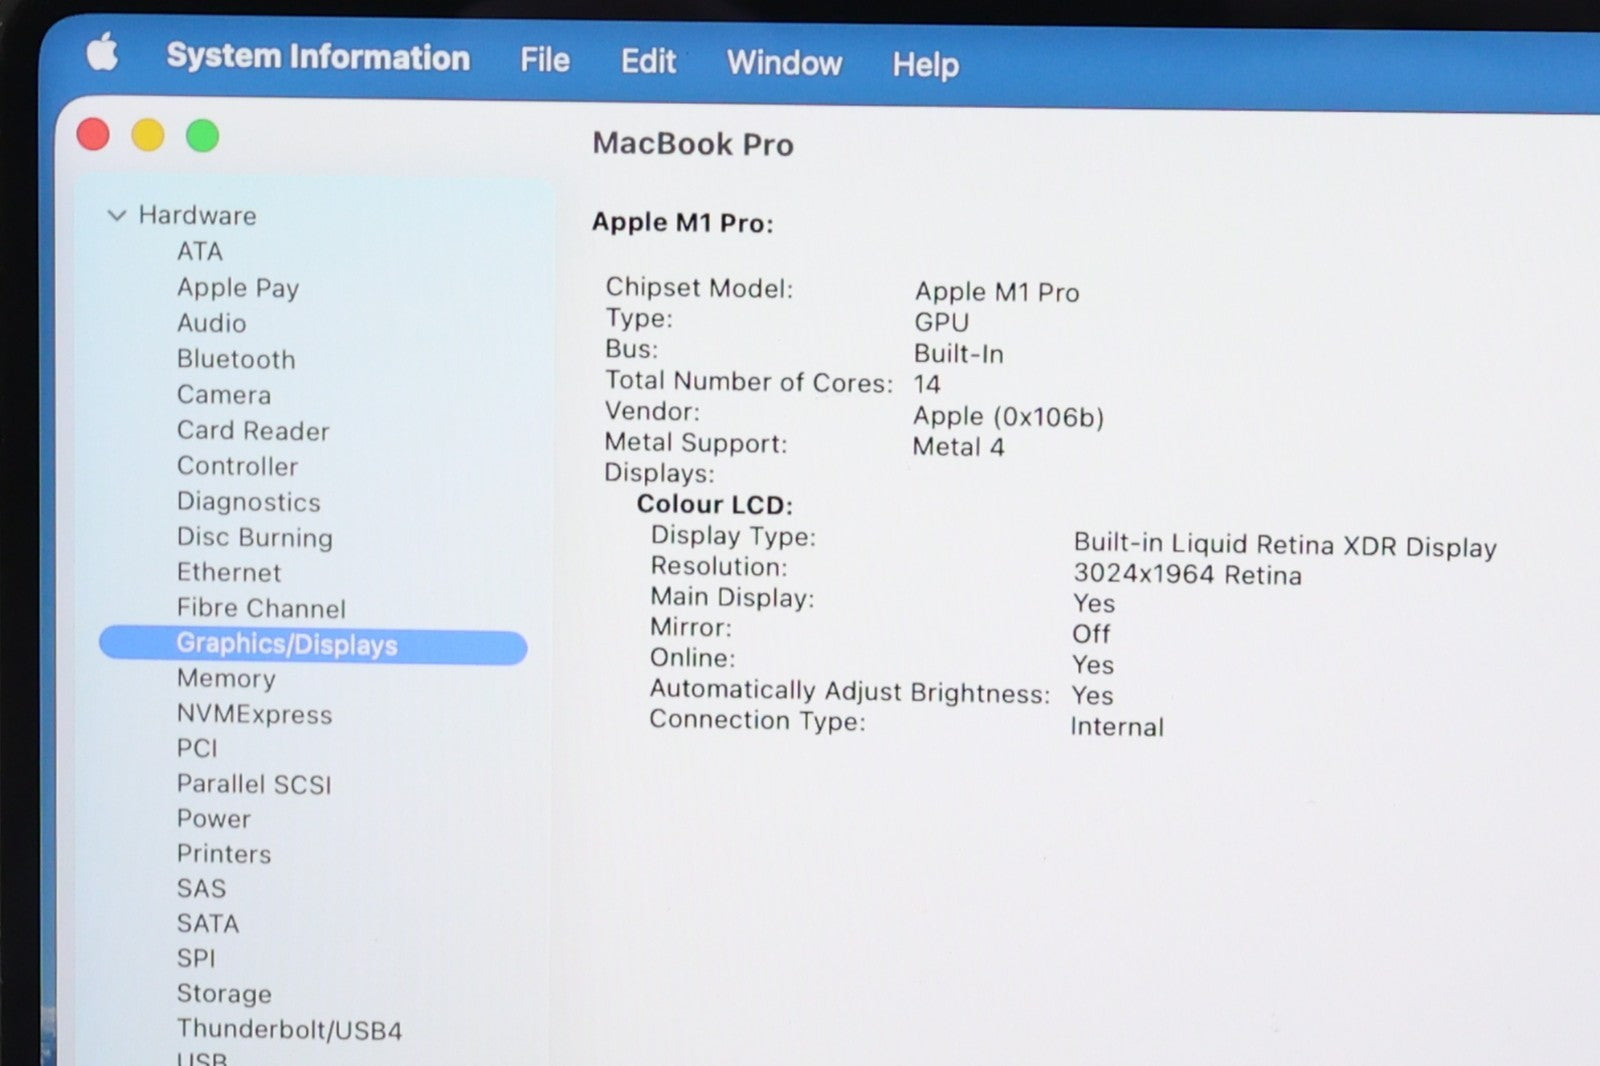Open the File menu

coord(544,60)
